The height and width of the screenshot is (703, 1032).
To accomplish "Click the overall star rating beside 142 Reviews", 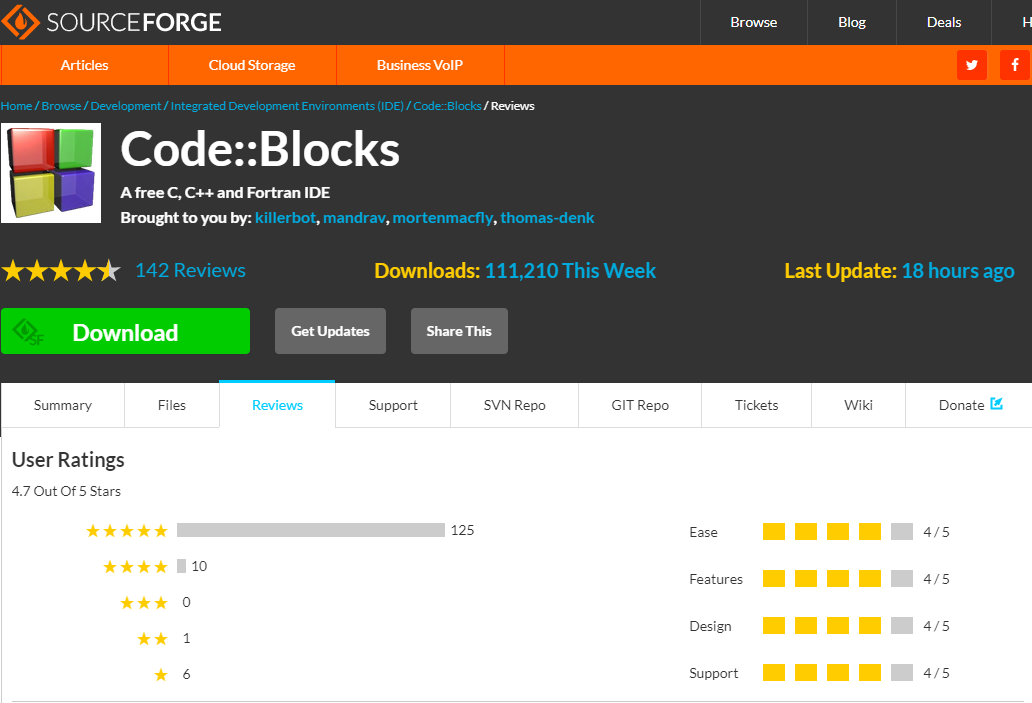I will pyautogui.click(x=61, y=271).
